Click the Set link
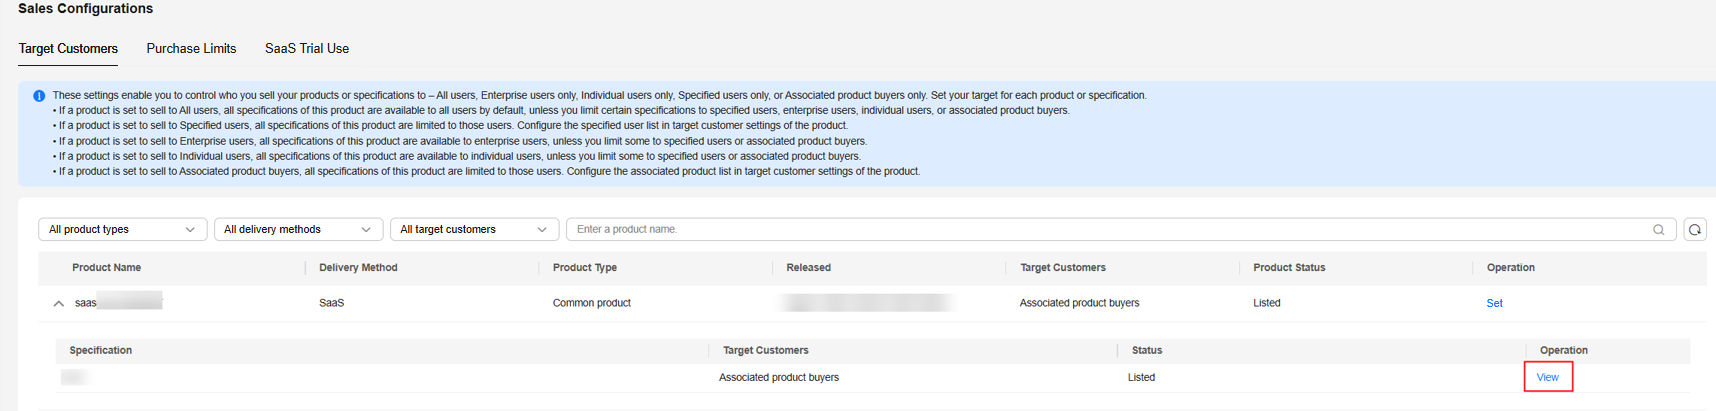This screenshot has width=1716, height=411. coord(1494,303)
